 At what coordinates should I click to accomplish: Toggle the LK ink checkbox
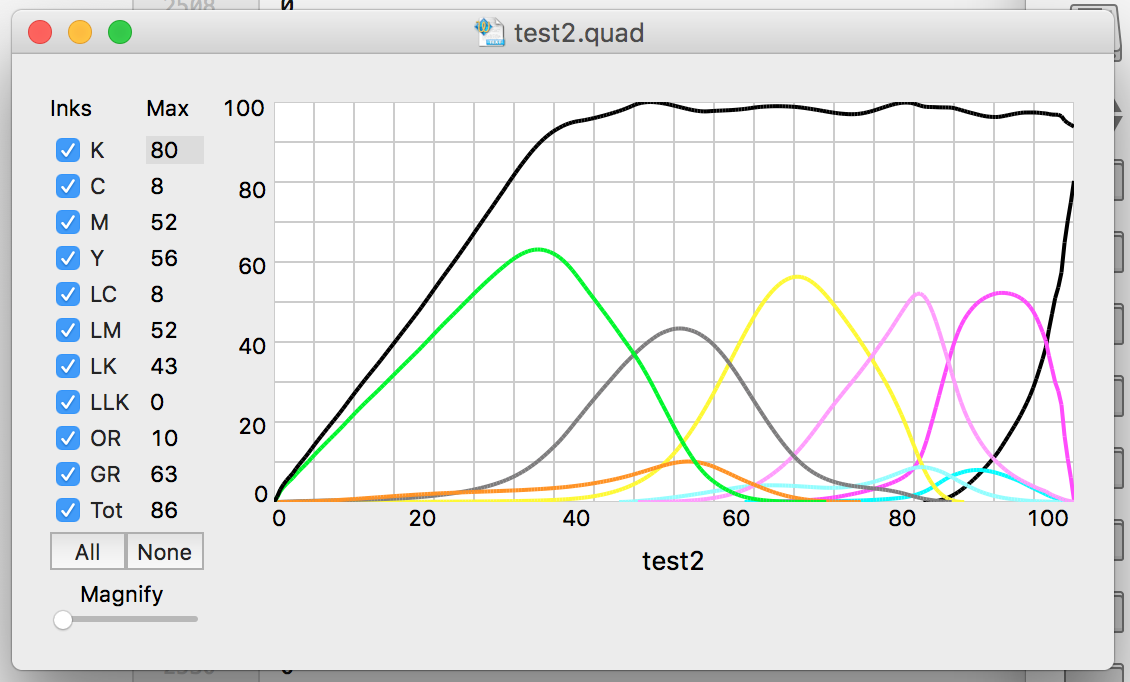coord(68,366)
